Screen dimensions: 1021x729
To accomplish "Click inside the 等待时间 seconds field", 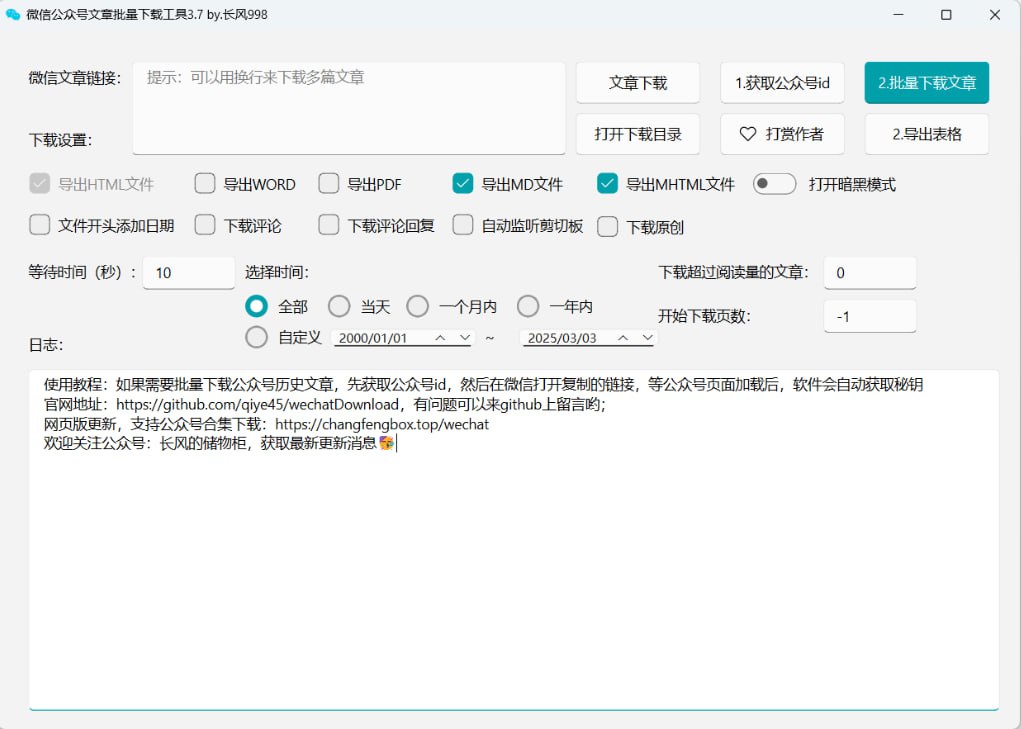I will pos(188,272).
